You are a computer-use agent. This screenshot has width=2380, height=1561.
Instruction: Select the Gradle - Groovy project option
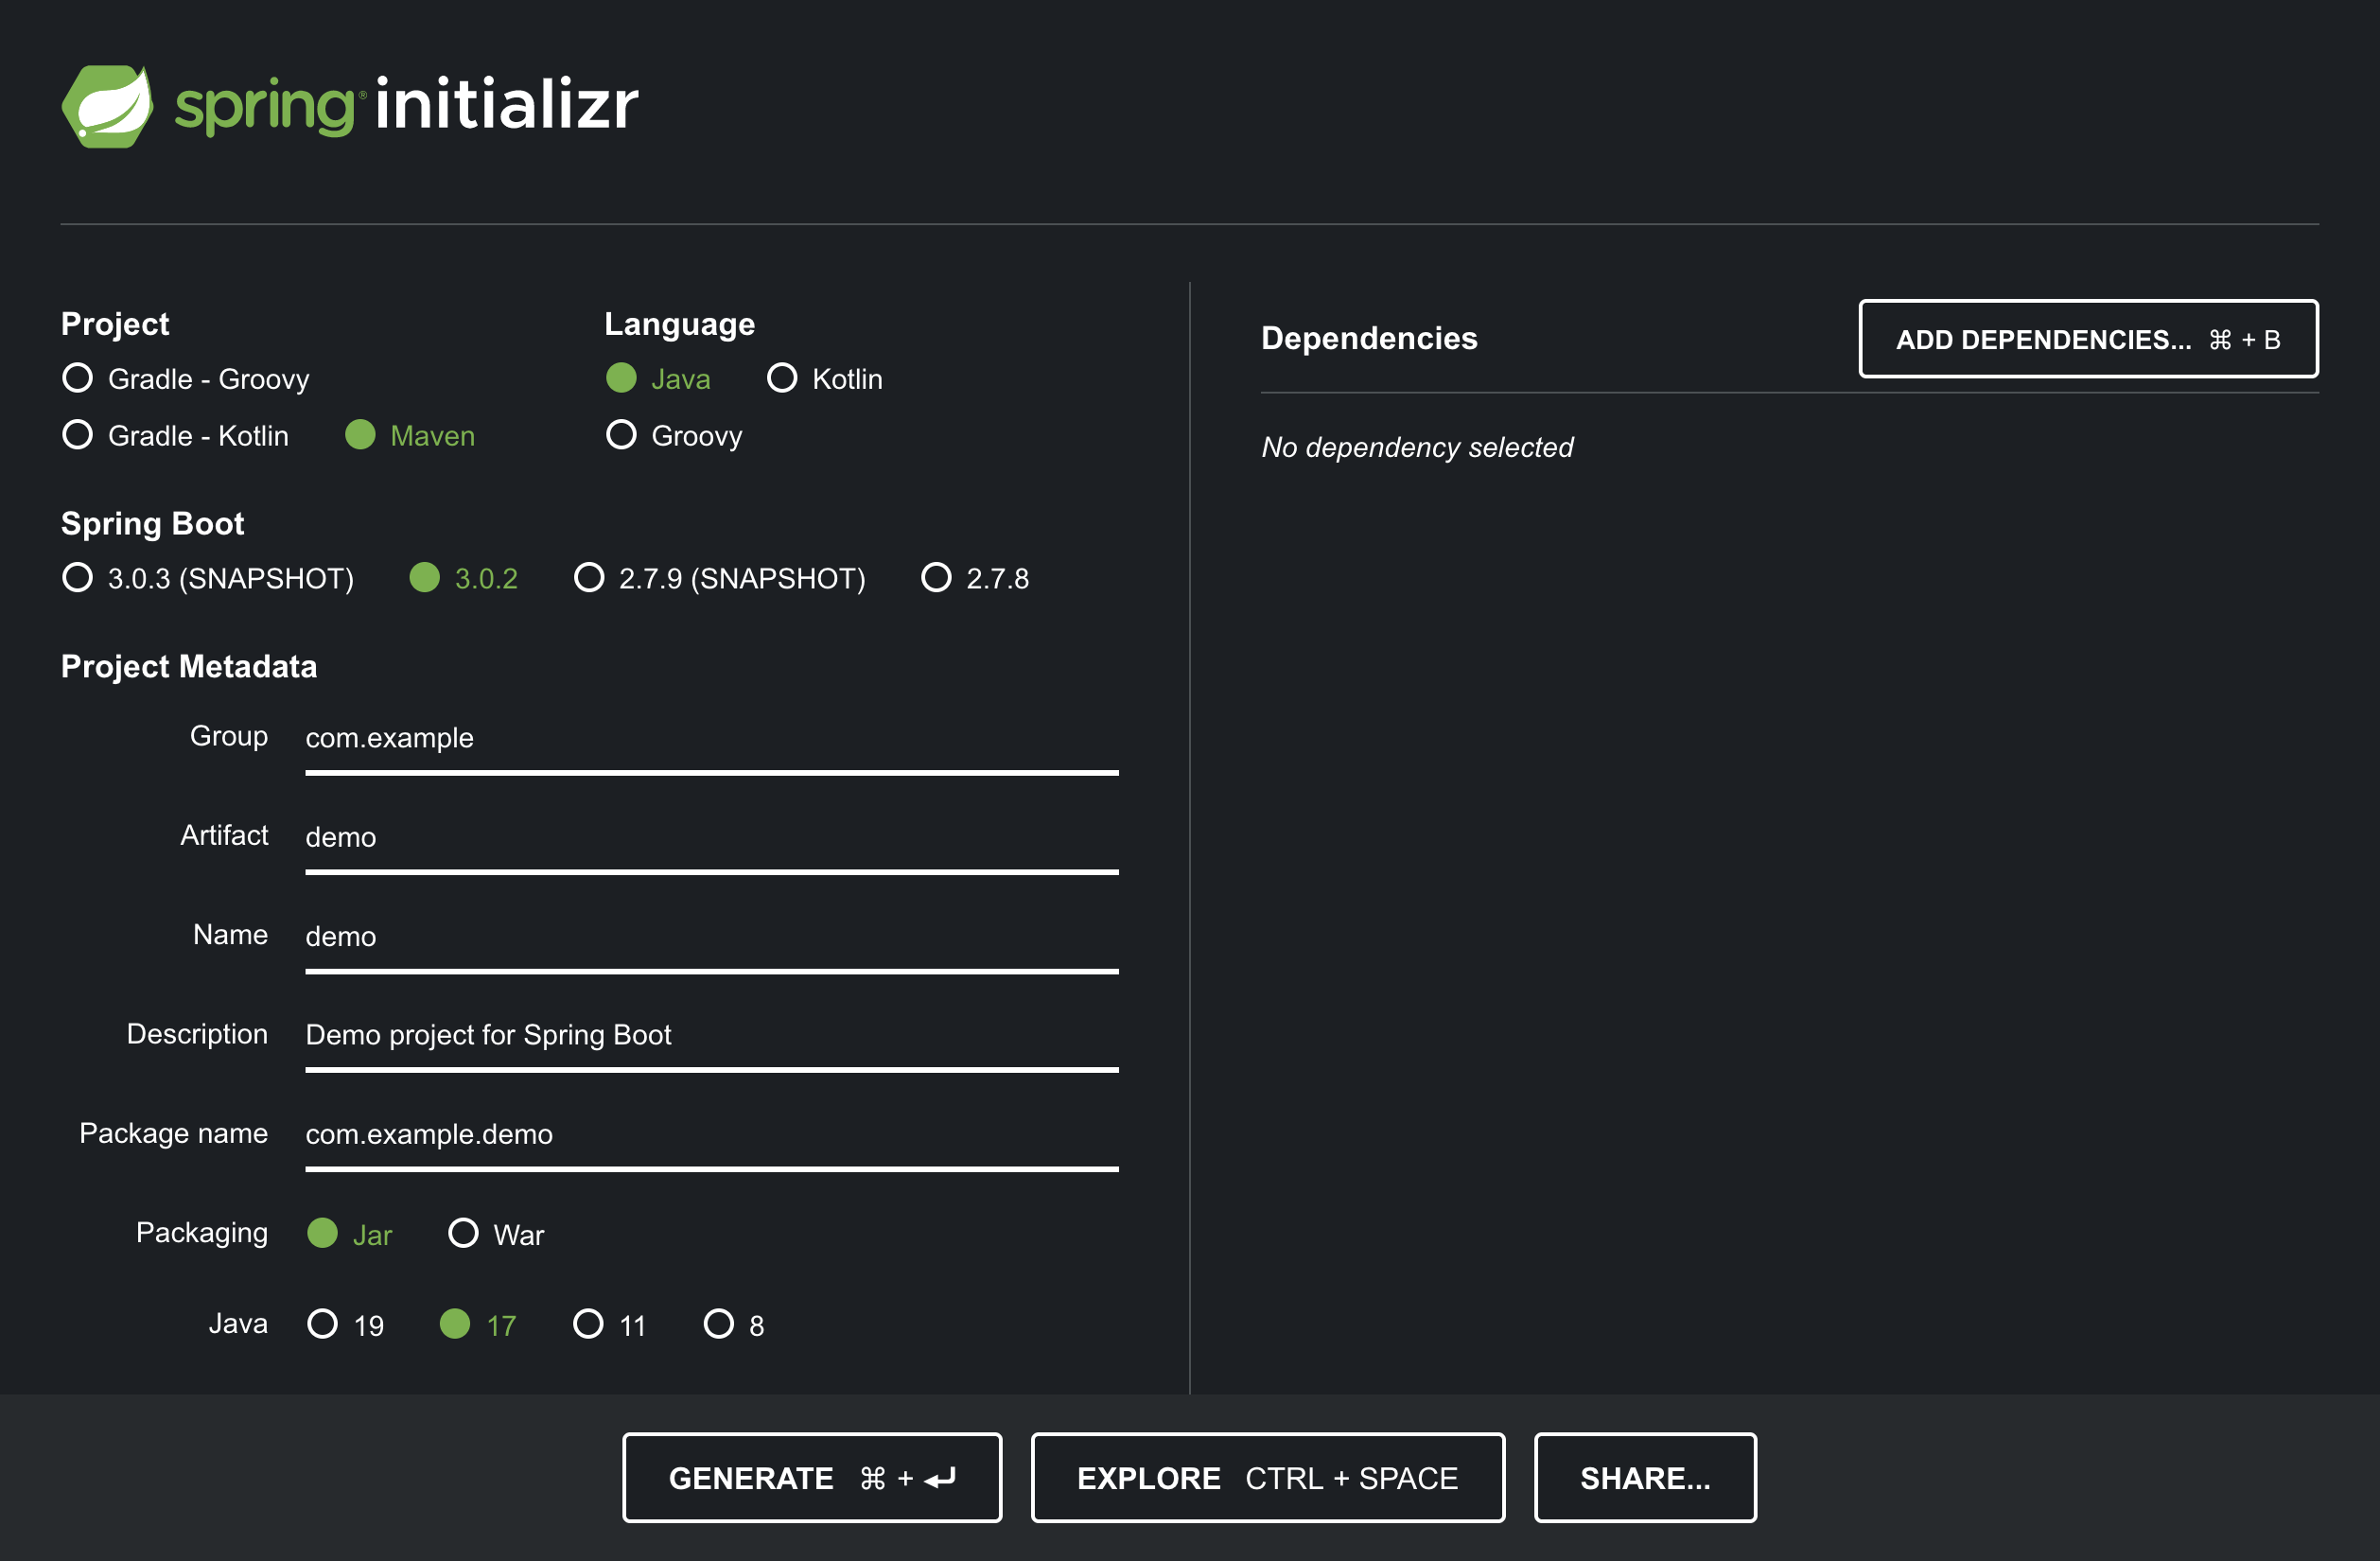186,379
